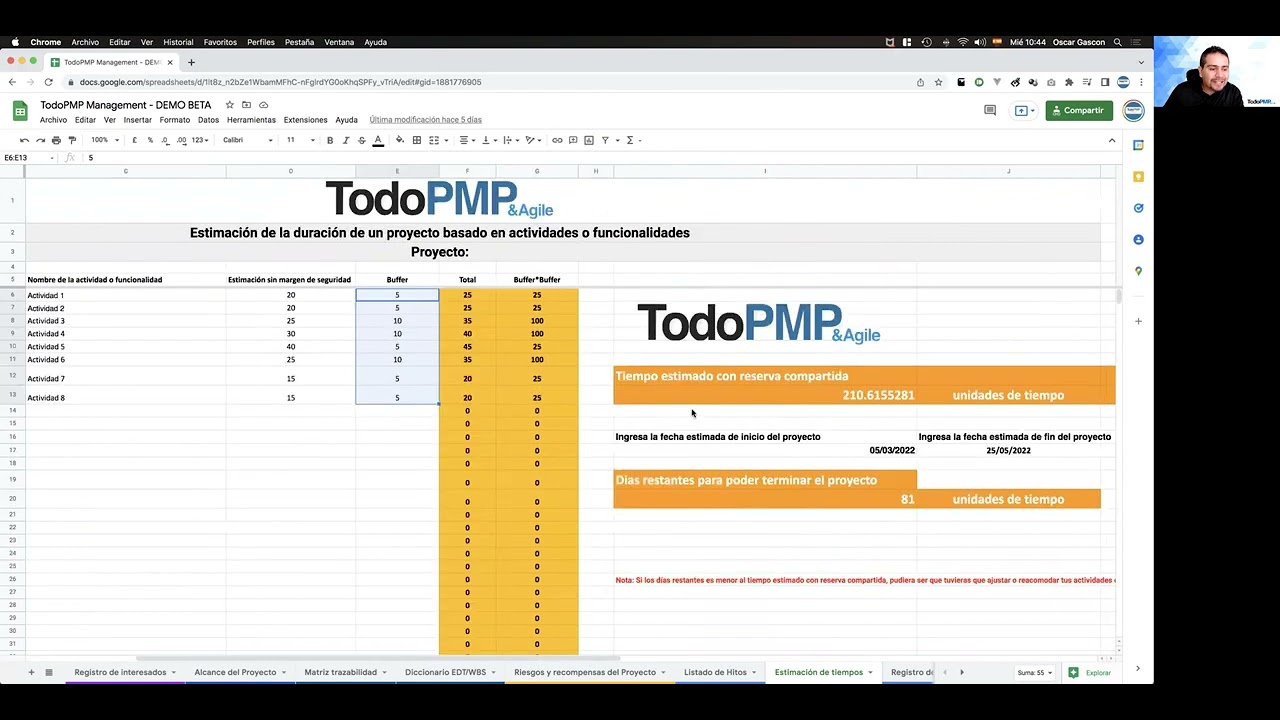This screenshot has width=1280, height=720.
Task: Open the Extensiones menu
Action: click(305, 120)
